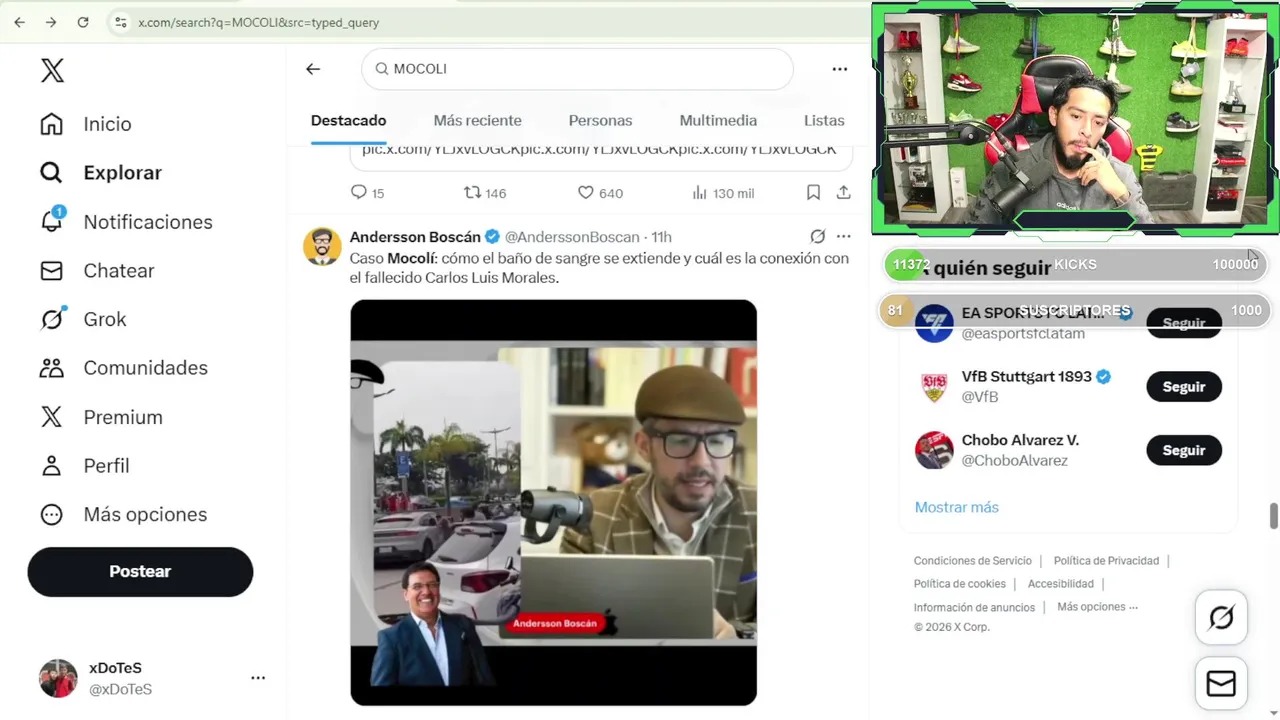Open Política de Privacidad link
Screen dimensions: 1280x720
(1106, 561)
